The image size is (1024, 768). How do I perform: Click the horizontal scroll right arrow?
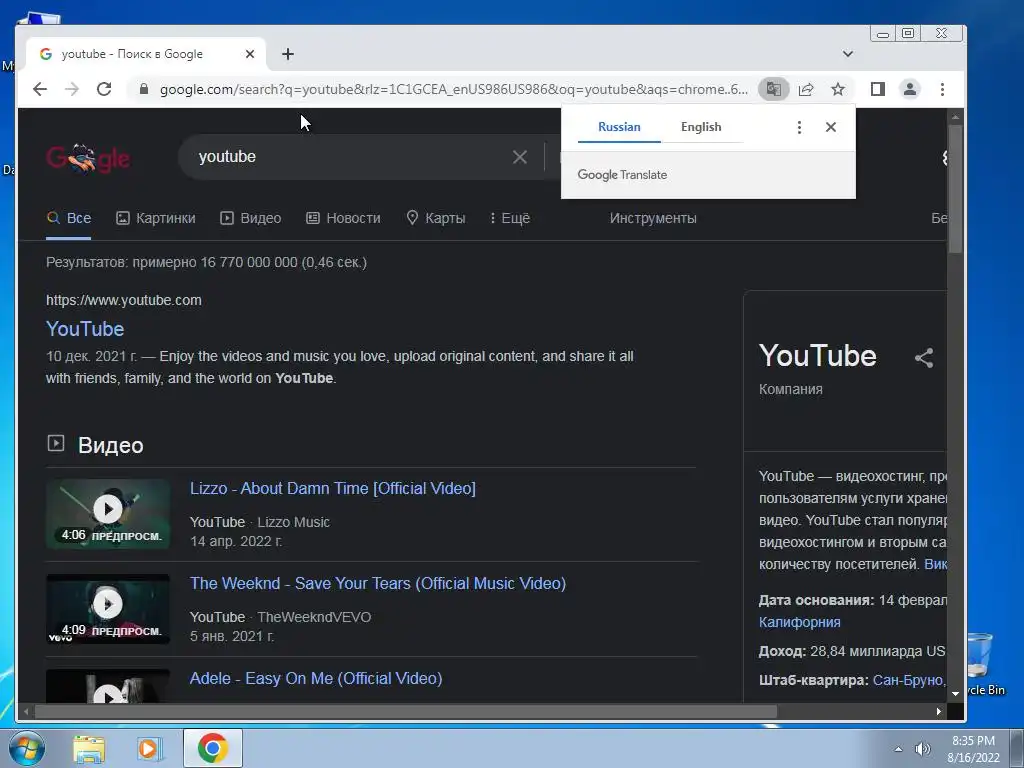[938, 711]
